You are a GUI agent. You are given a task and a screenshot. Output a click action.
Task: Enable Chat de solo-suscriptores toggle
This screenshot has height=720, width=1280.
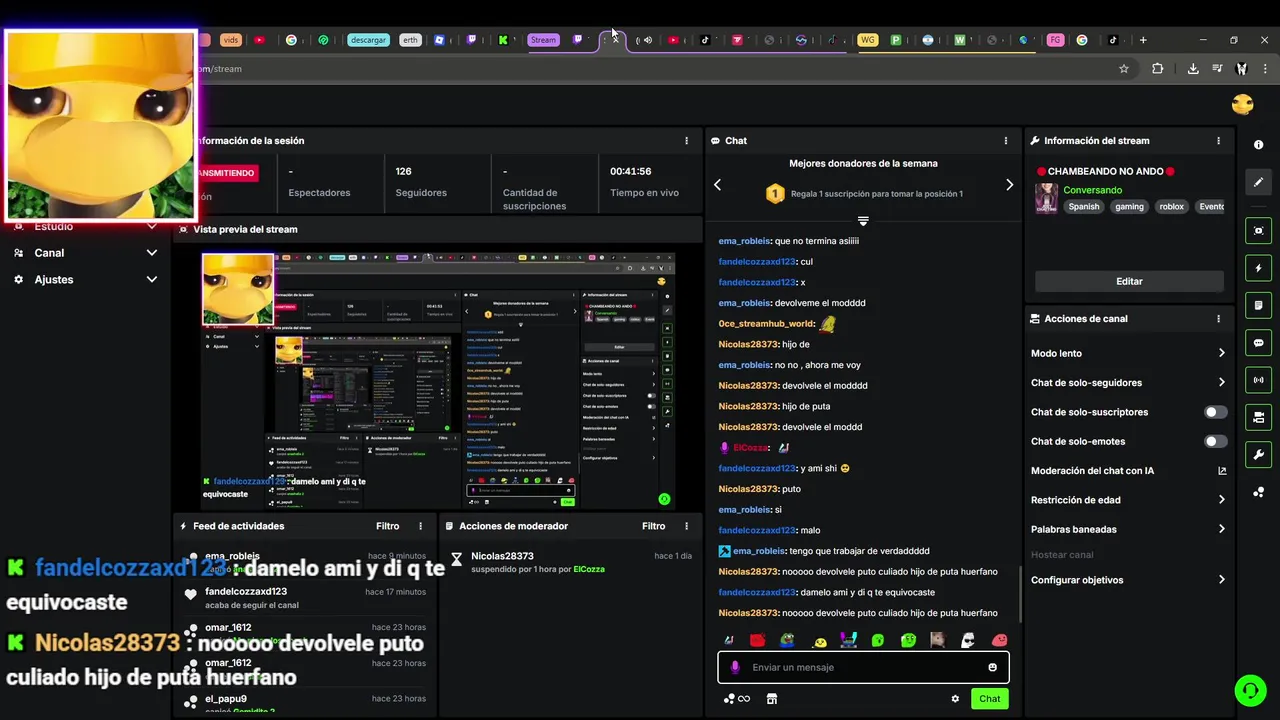pyautogui.click(x=1215, y=412)
